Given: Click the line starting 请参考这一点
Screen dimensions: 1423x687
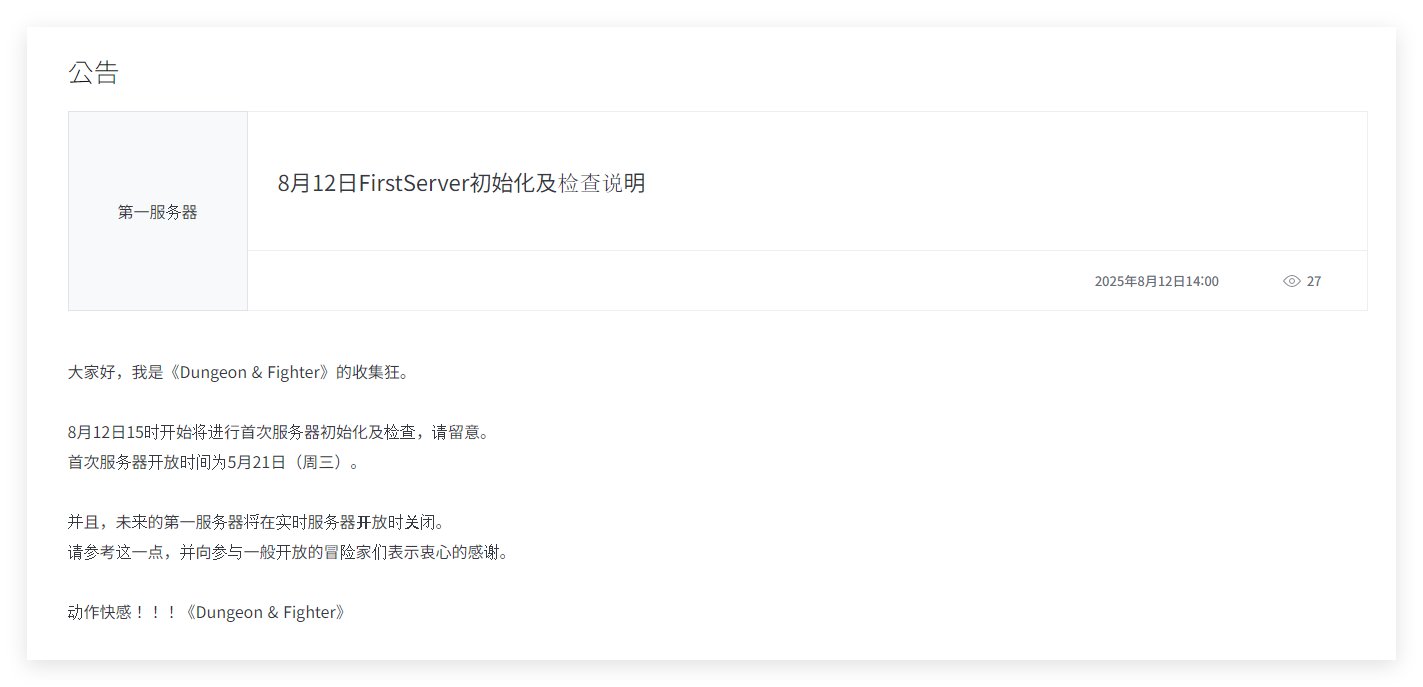Looking at the screenshot, I should coord(288,552).
